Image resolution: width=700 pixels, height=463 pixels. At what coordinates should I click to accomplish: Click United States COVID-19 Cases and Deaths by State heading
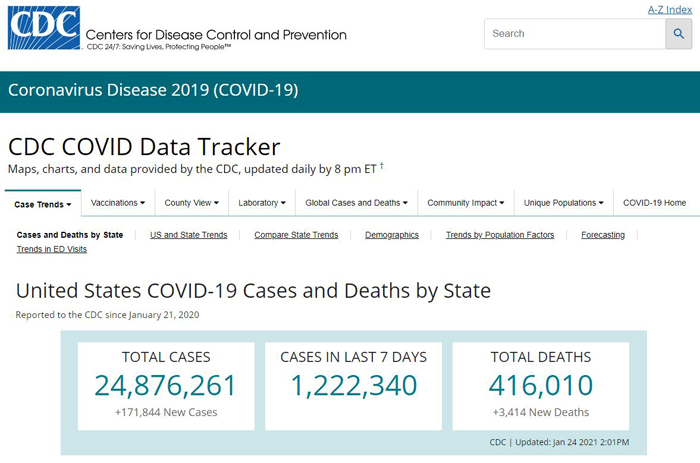(x=253, y=291)
